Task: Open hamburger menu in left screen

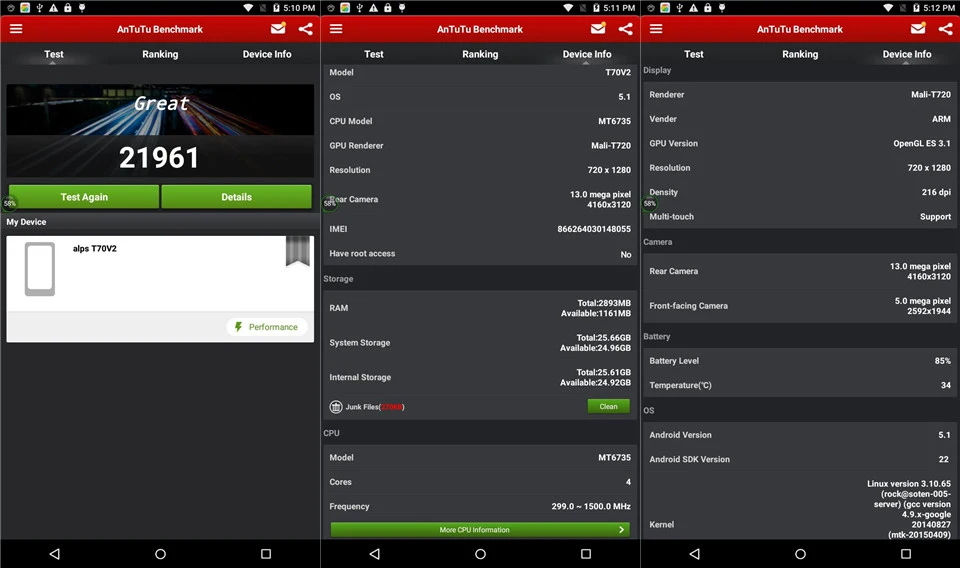Action: pyautogui.click(x=16, y=29)
